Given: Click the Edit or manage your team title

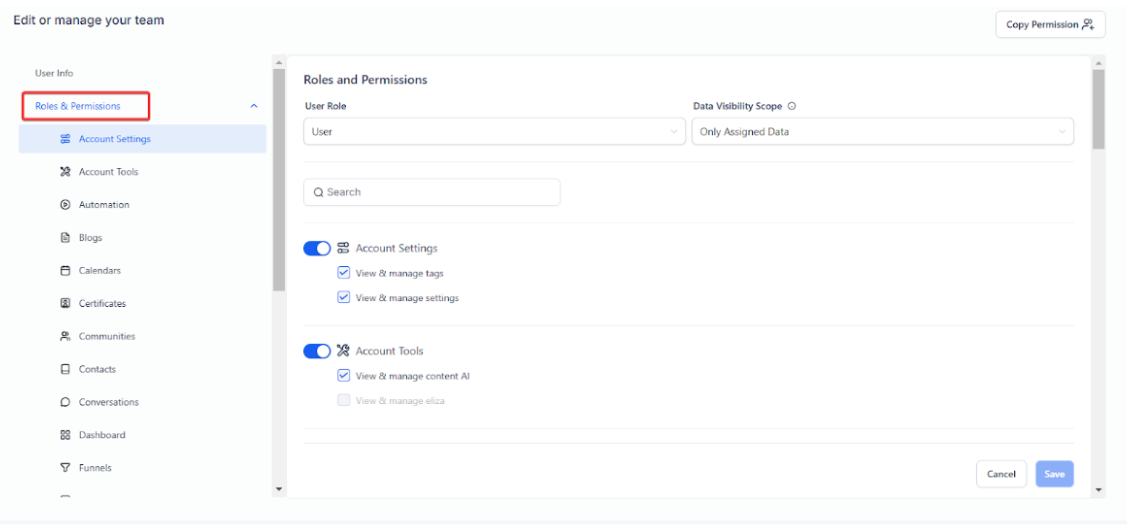Looking at the screenshot, I should click(88, 20).
